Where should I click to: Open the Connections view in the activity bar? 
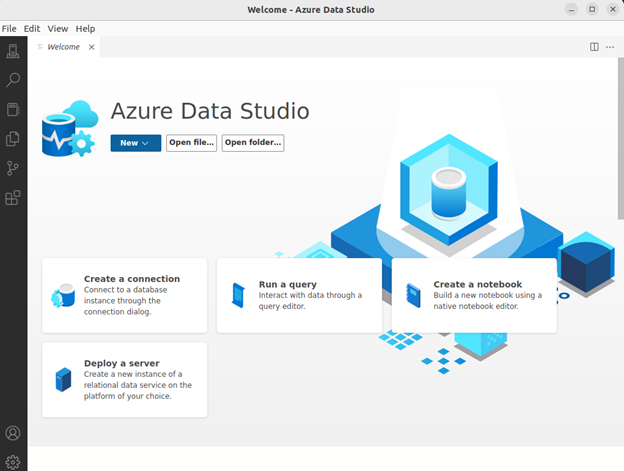coord(13,51)
